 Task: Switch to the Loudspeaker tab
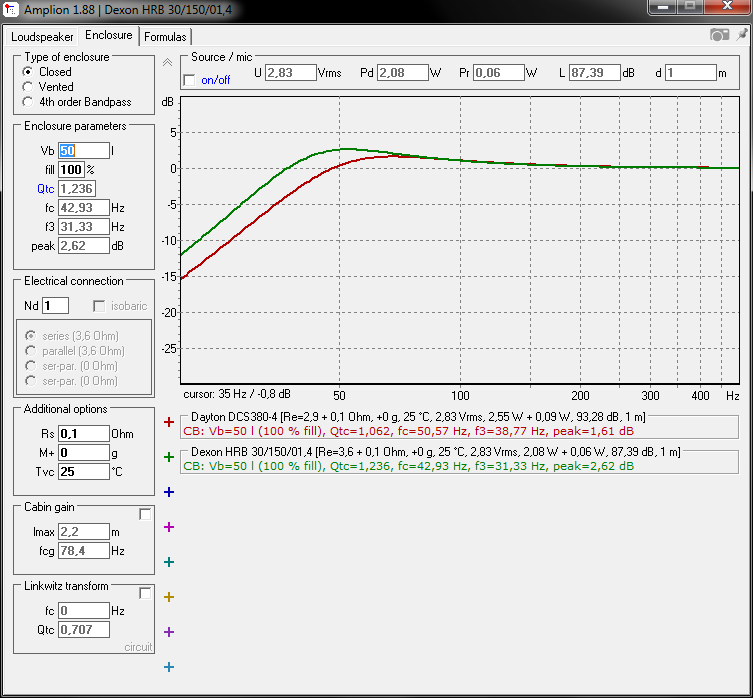42,37
